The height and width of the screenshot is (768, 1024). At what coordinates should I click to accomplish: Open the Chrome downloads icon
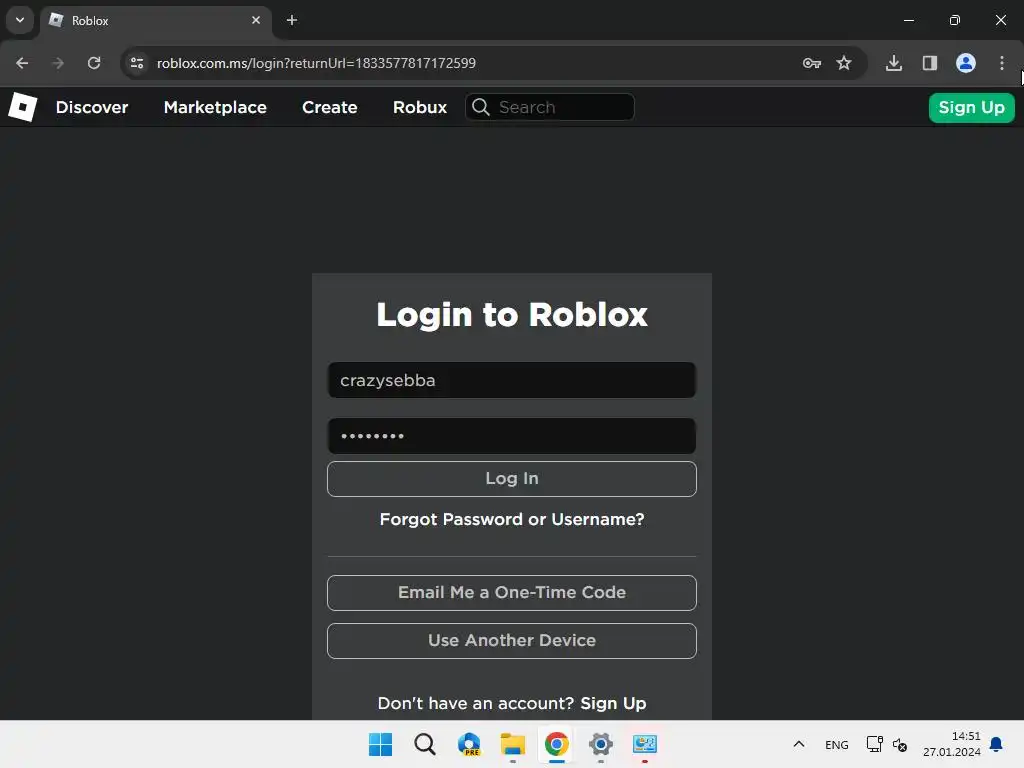point(894,63)
